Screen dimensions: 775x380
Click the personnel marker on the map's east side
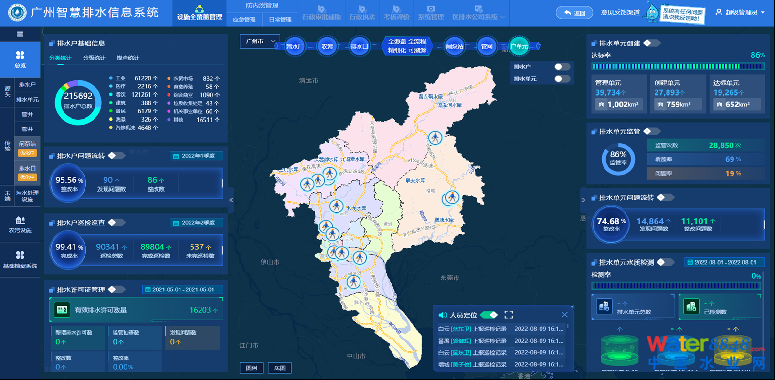tap(450, 198)
